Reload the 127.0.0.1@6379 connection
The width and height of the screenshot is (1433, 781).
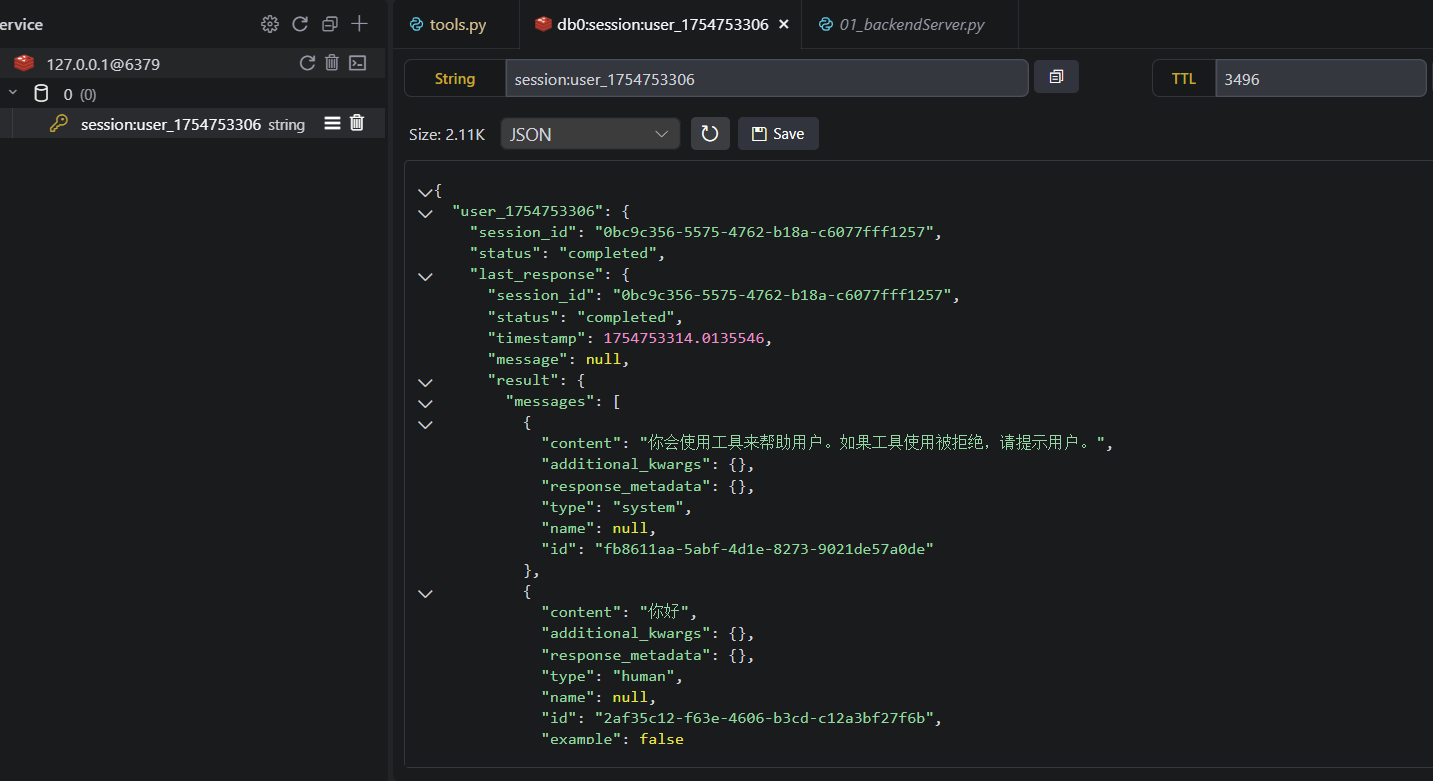tap(308, 63)
